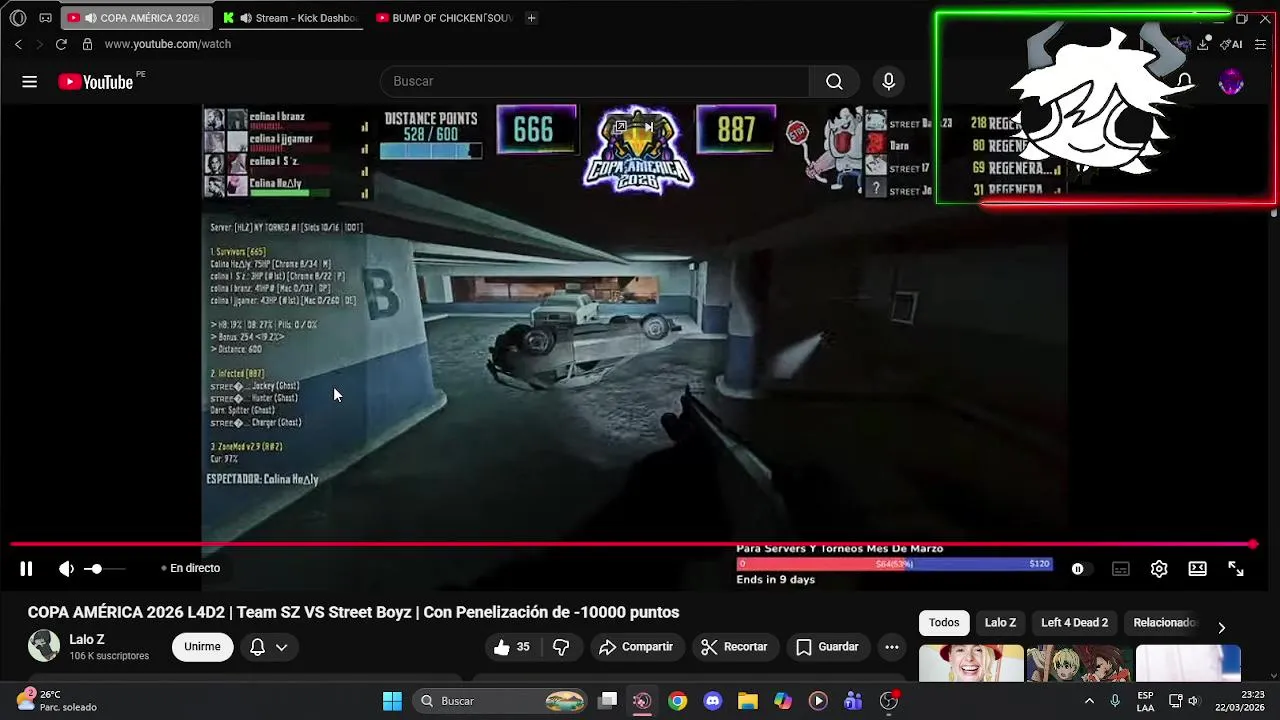The height and width of the screenshot is (720, 1280).
Task: Share the video via Compartir
Action: click(x=636, y=647)
